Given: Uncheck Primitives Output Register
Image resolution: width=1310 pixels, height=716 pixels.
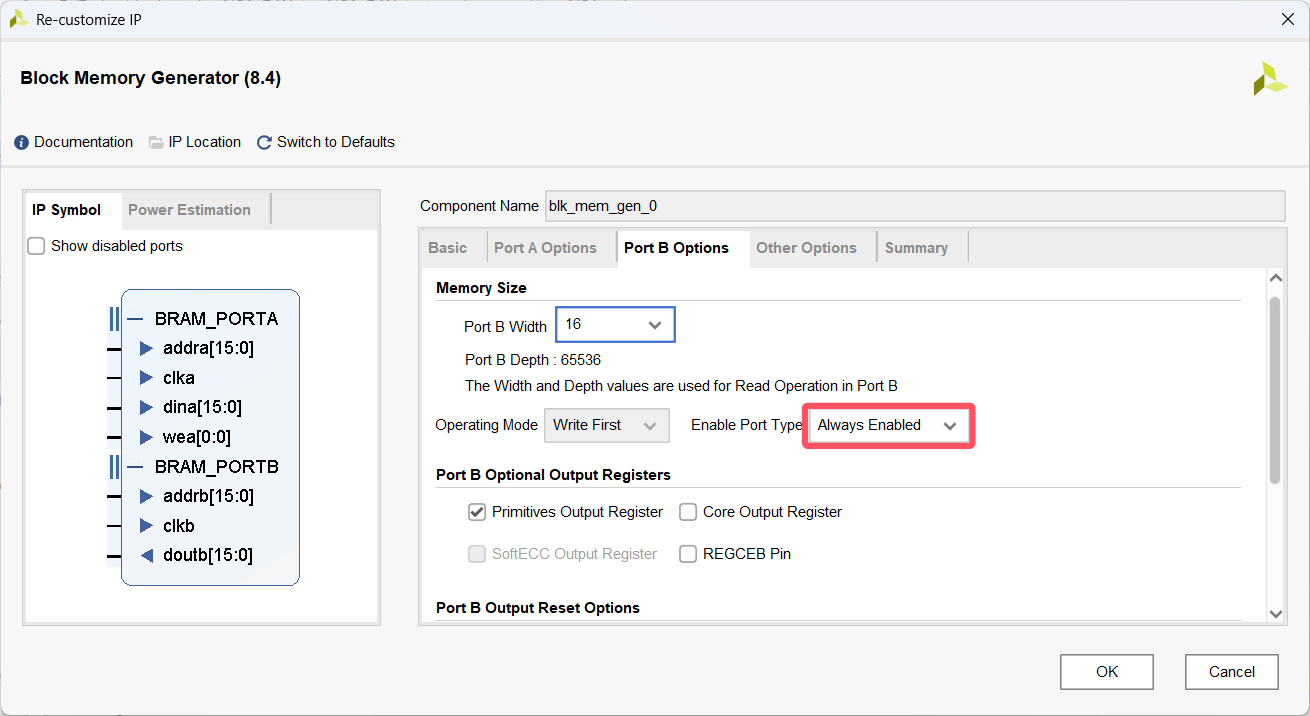Looking at the screenshot, I should pyautogui.click(x=477, y=512).
